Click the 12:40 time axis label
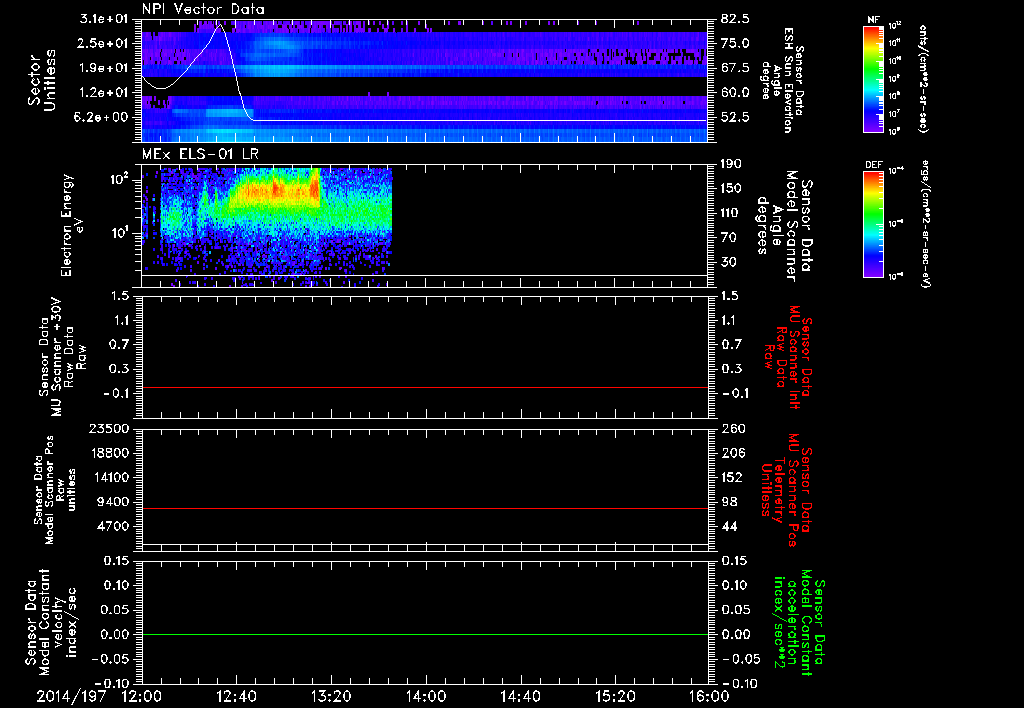Screen dimensions: 1024x708 236,696
